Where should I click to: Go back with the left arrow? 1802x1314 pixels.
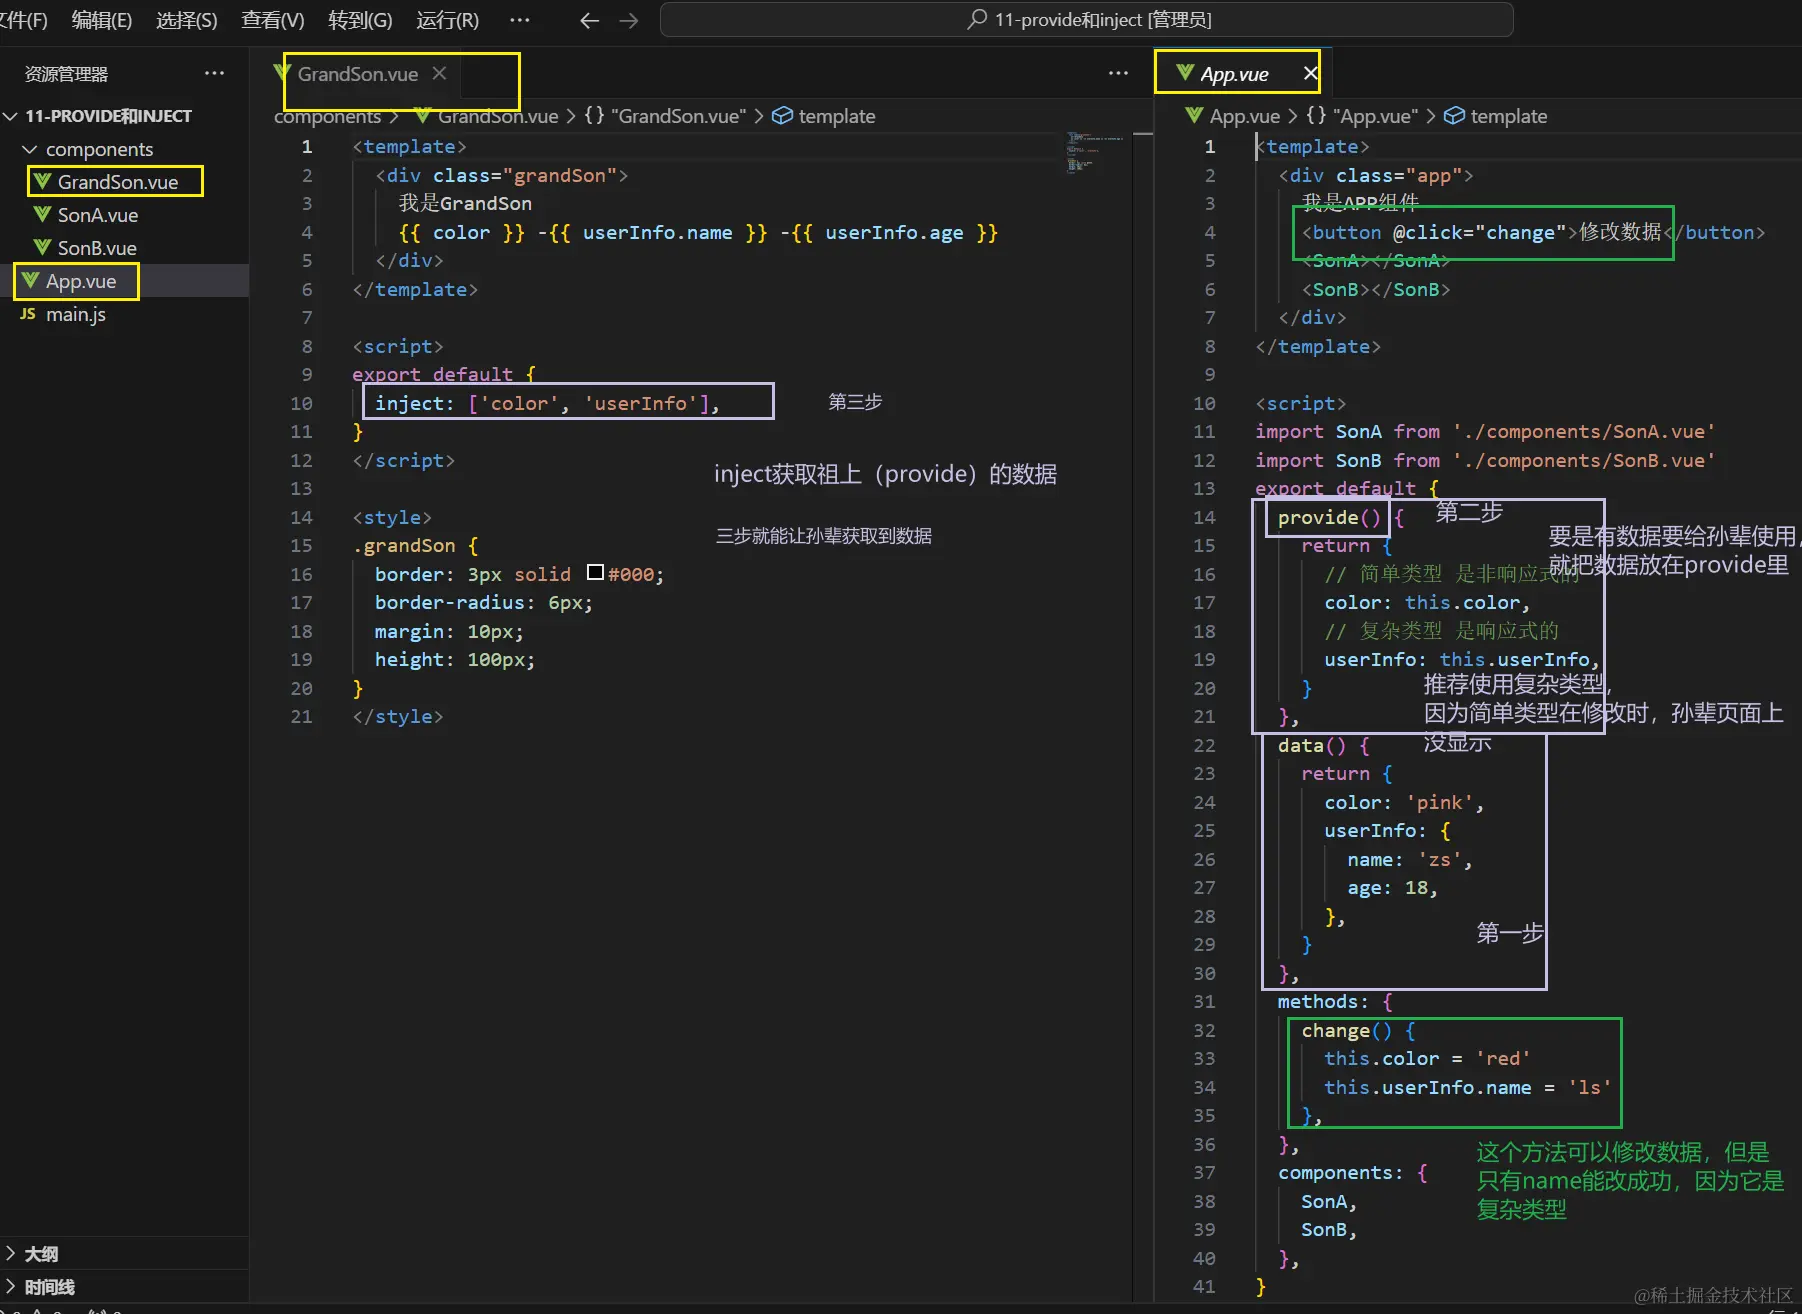[590, 20]
